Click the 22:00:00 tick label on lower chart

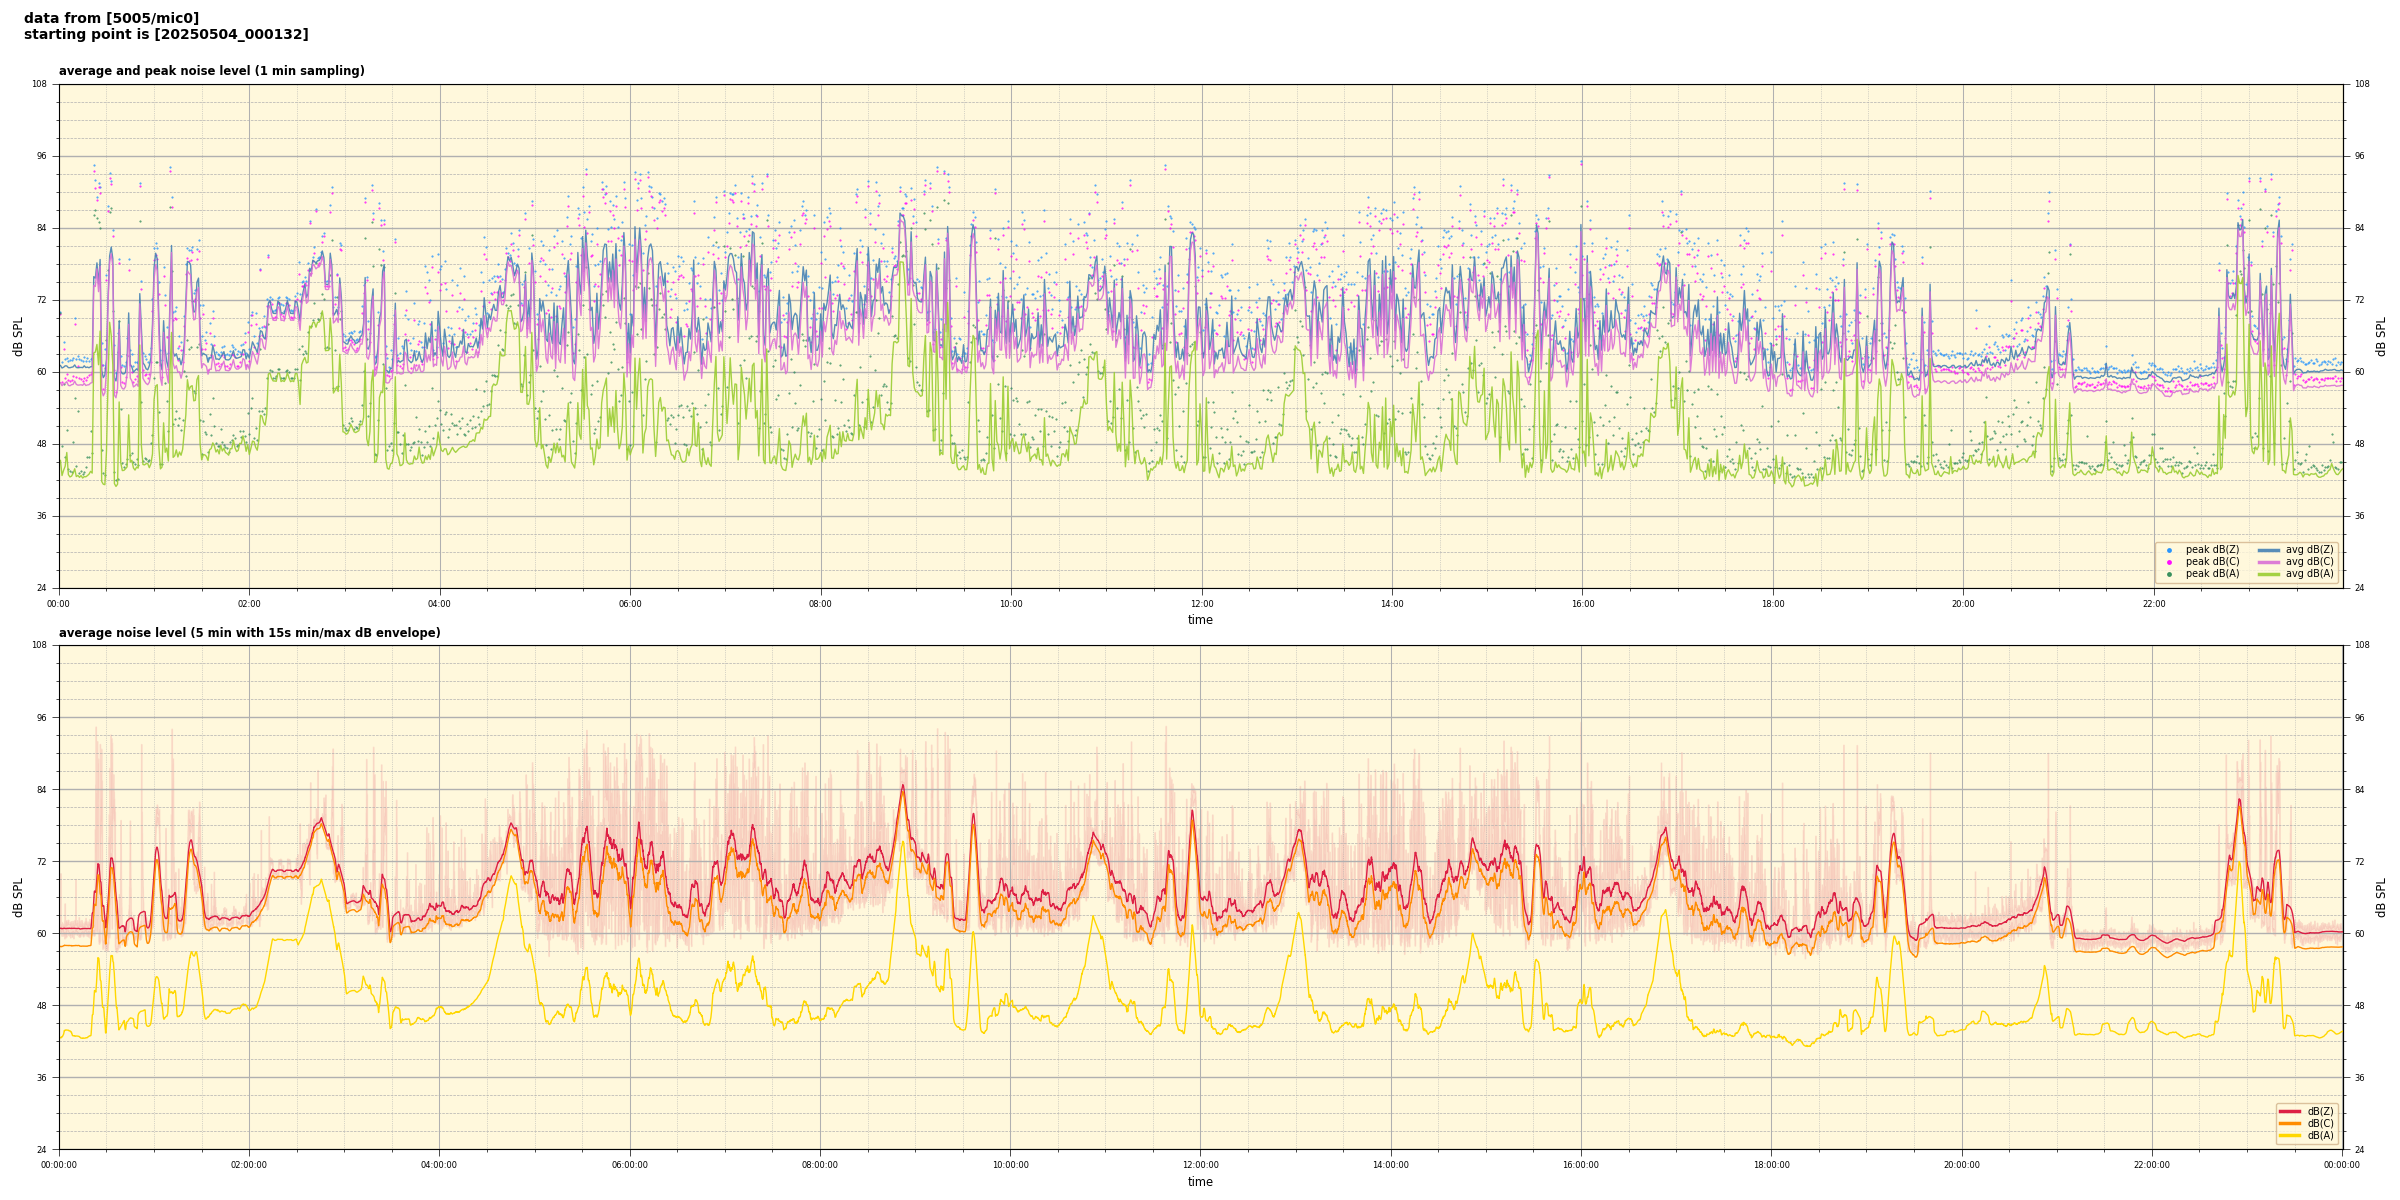(x=2152, y=1165)
